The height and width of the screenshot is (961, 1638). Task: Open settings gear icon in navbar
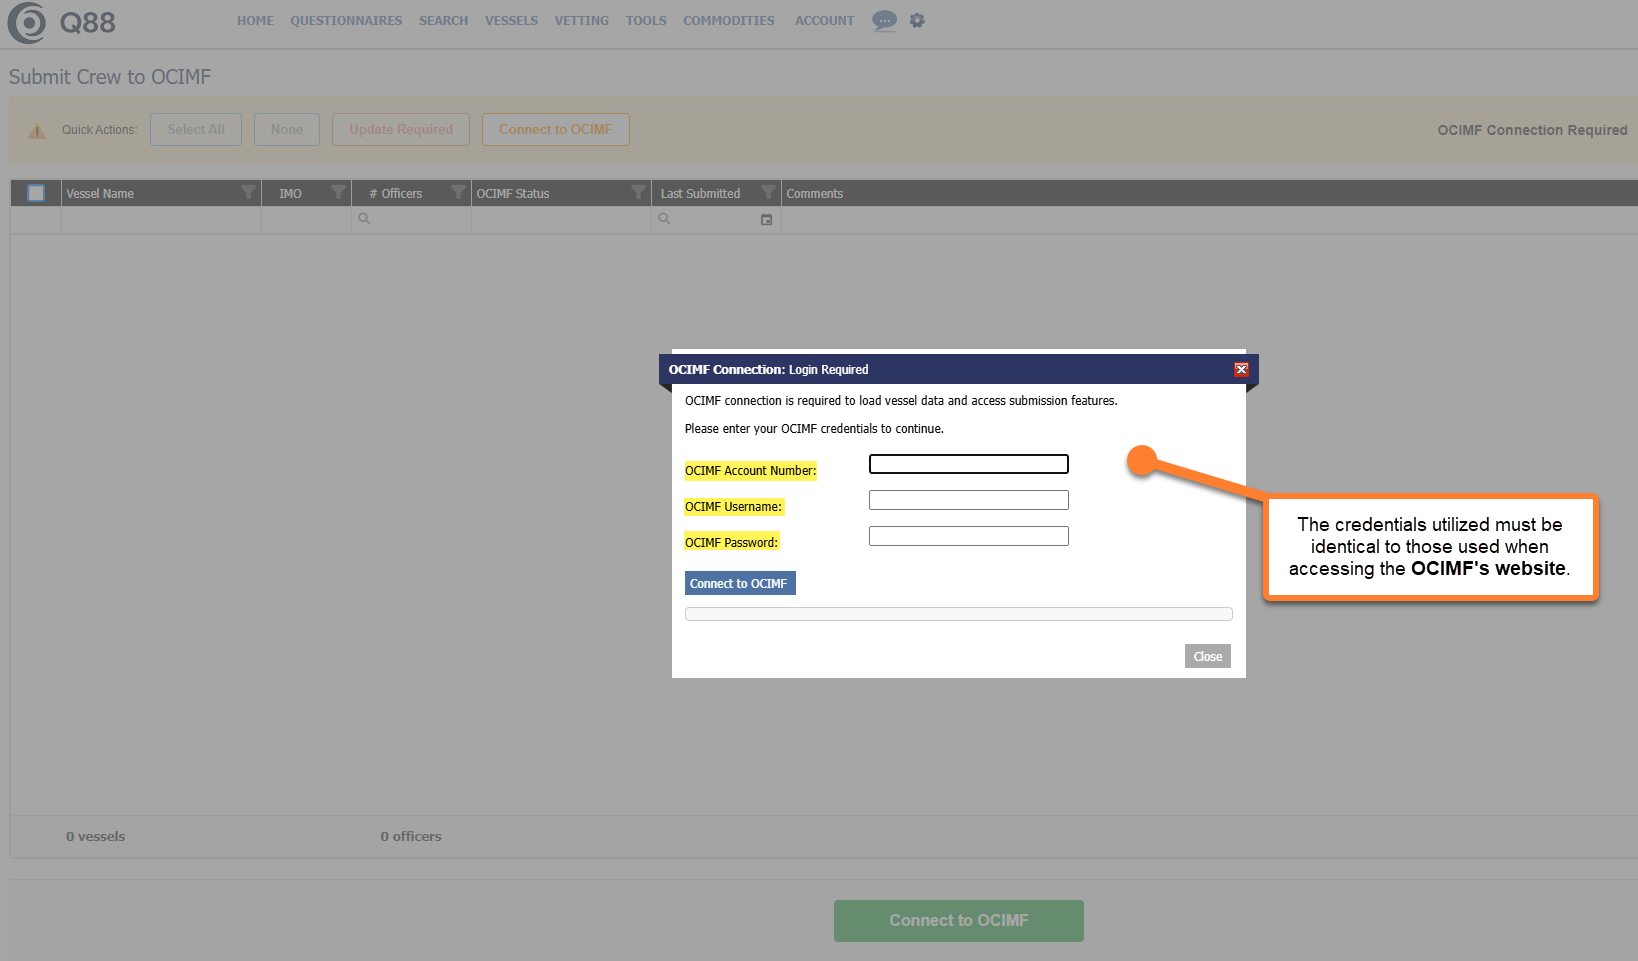(x=917, y=20)
